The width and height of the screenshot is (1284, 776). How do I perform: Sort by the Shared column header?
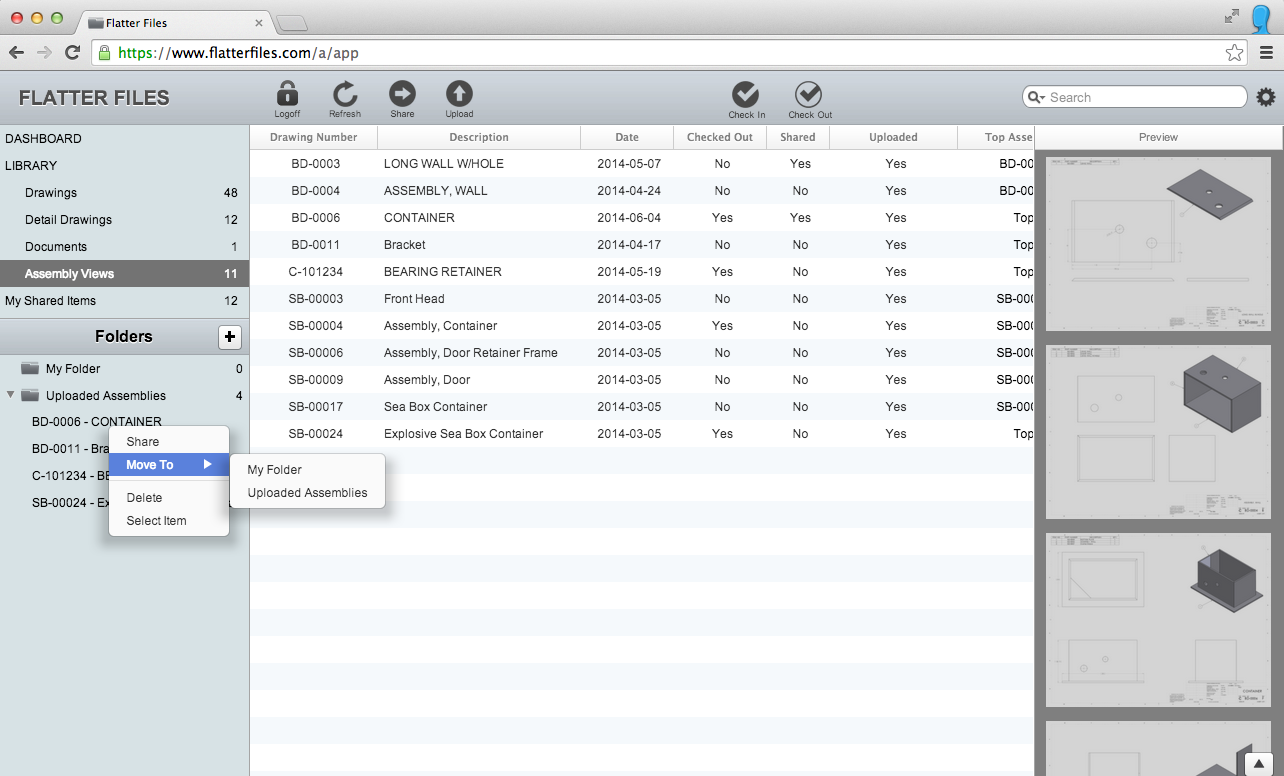click(x=798, y=137)
